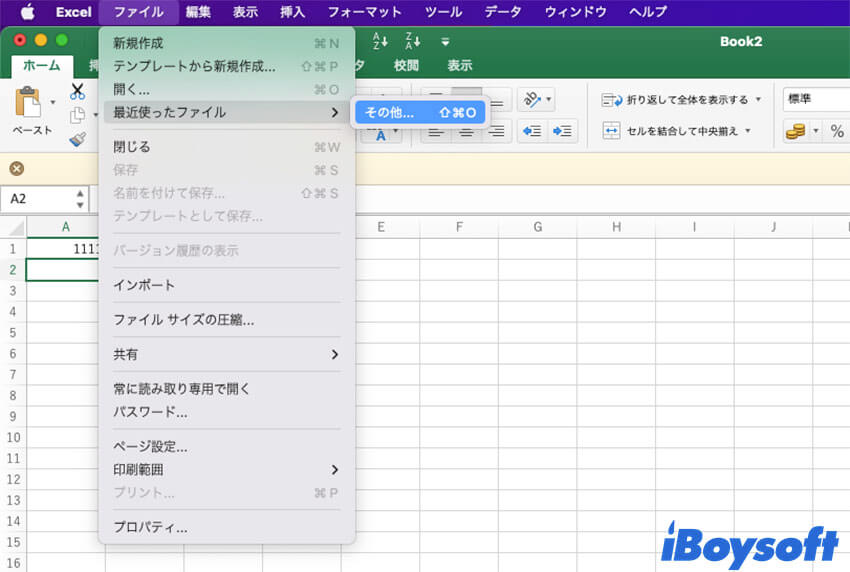Switch to the 校閲 ribbon tab
This screenshot has height=572, width=850.
[406, 66]
